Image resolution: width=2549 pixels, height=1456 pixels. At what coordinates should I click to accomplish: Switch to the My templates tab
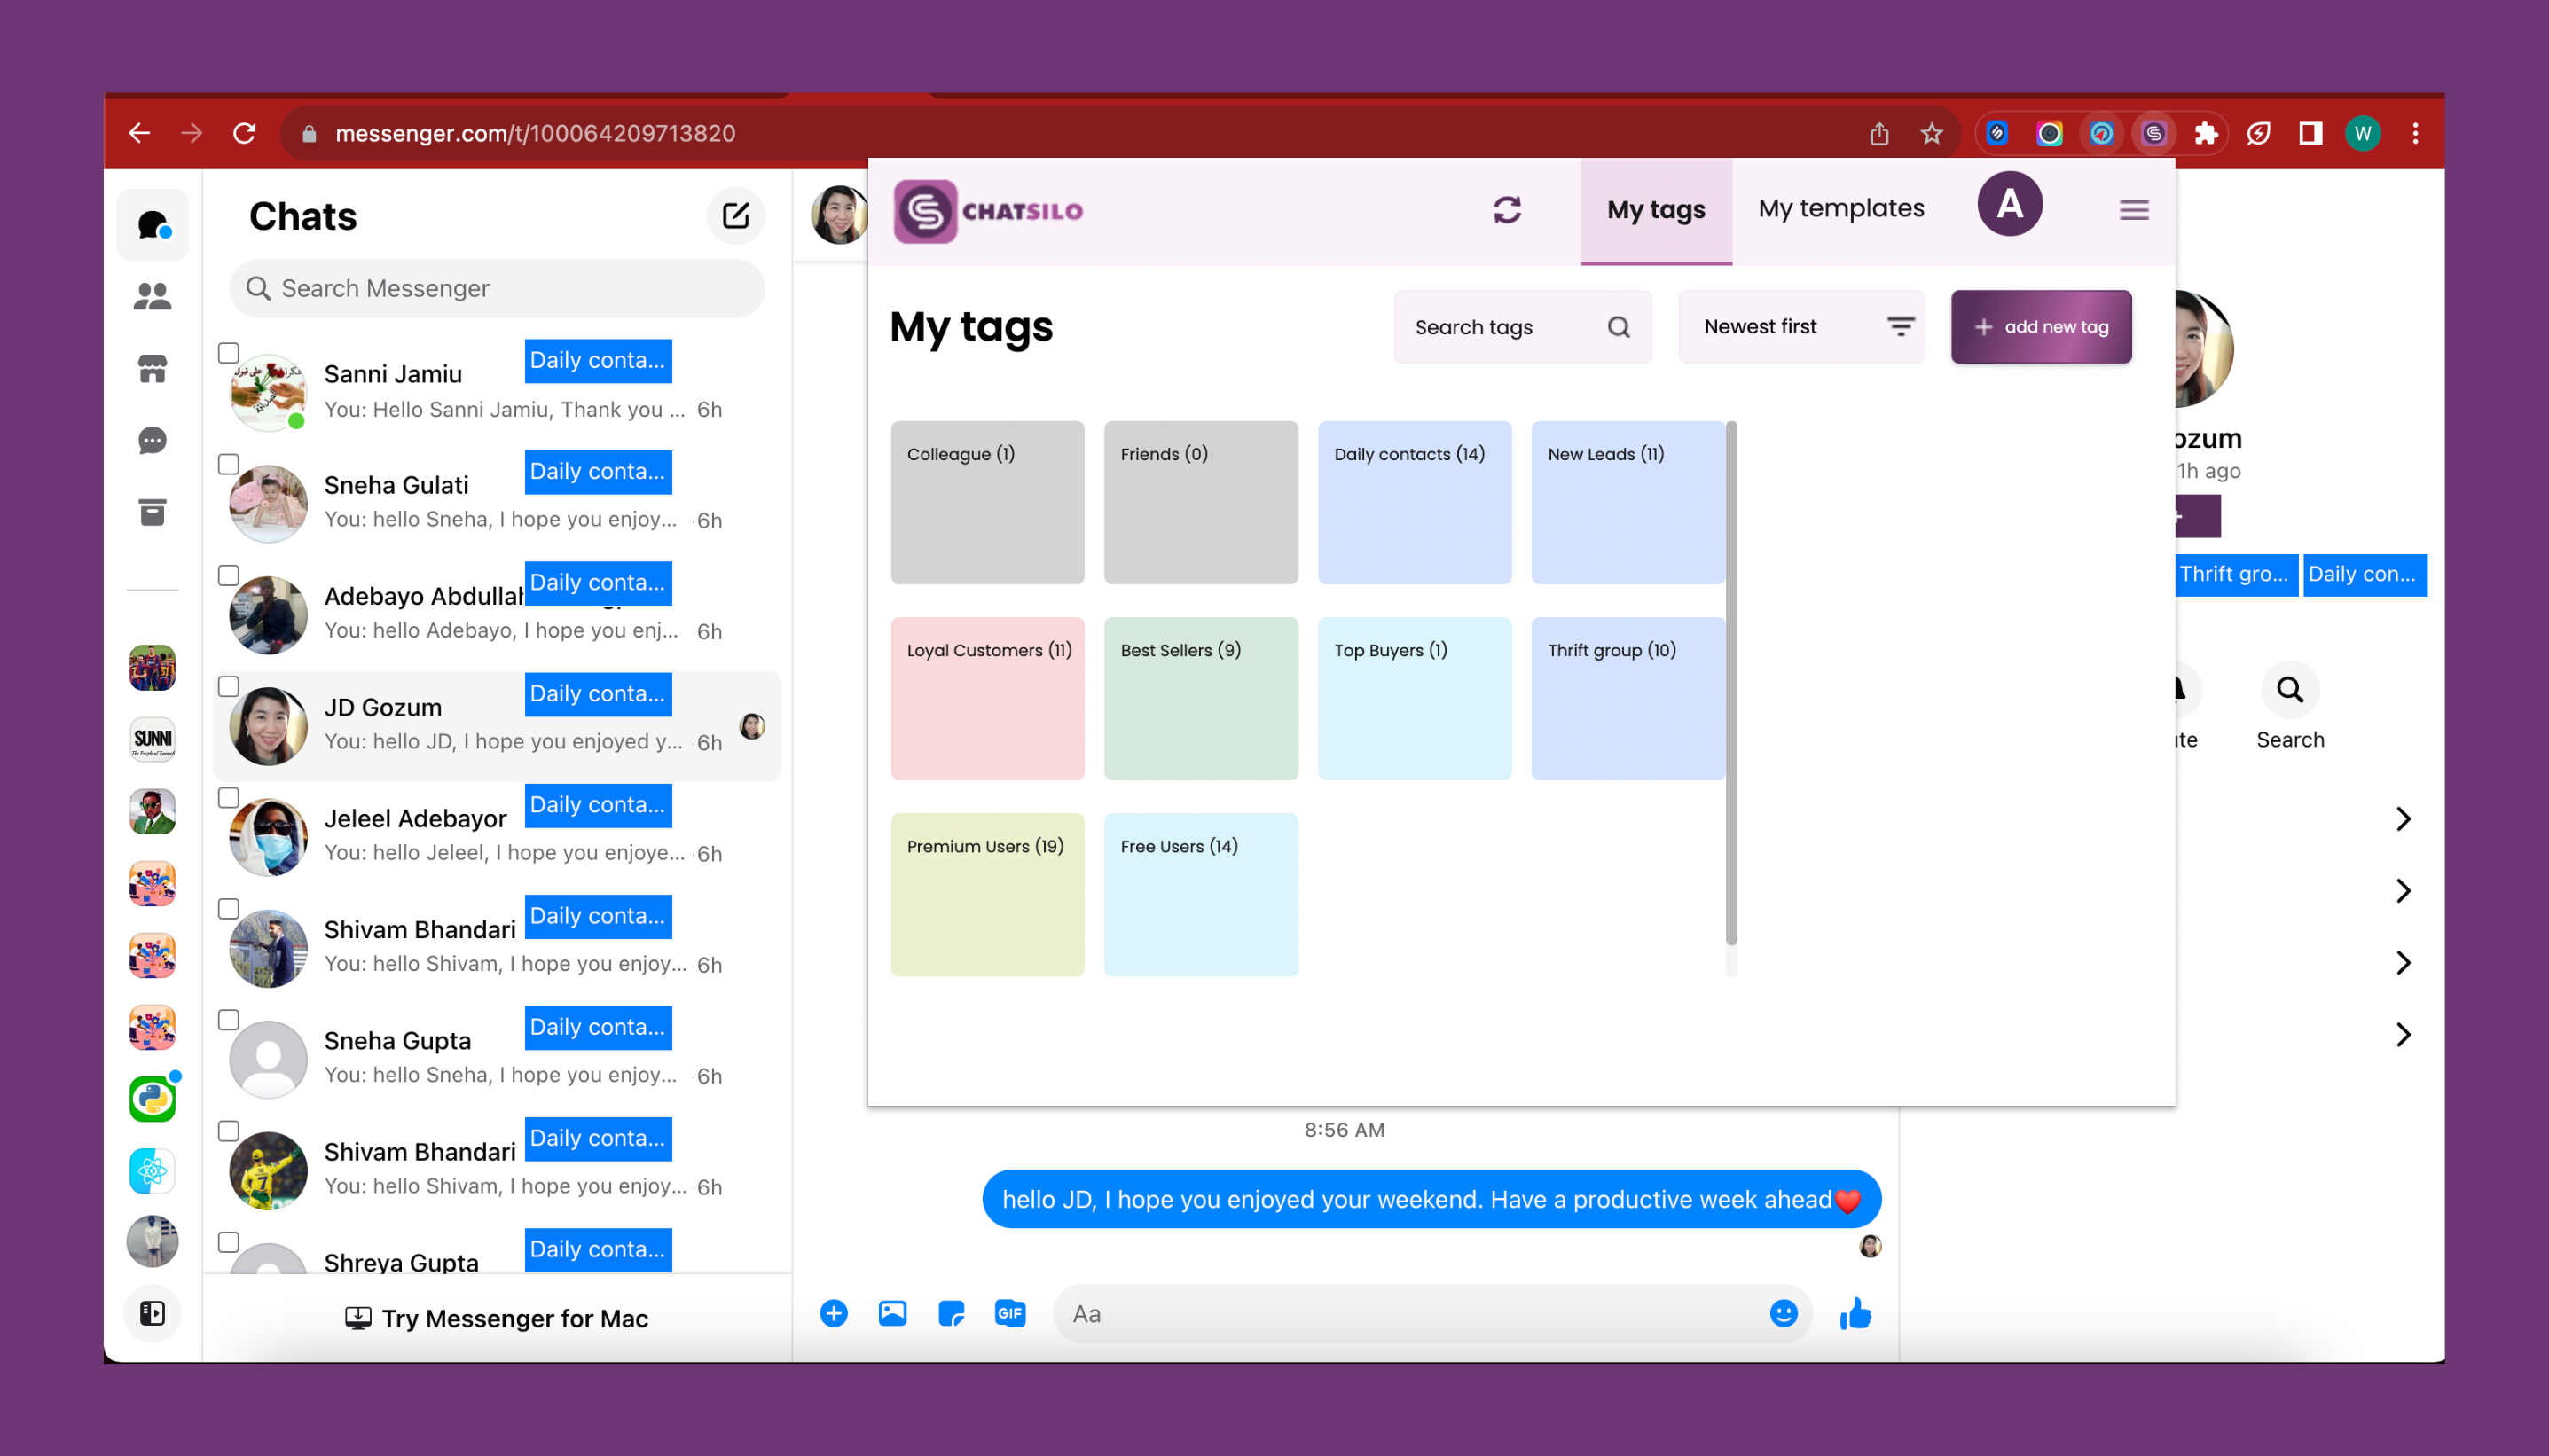tap(1840, 208)
